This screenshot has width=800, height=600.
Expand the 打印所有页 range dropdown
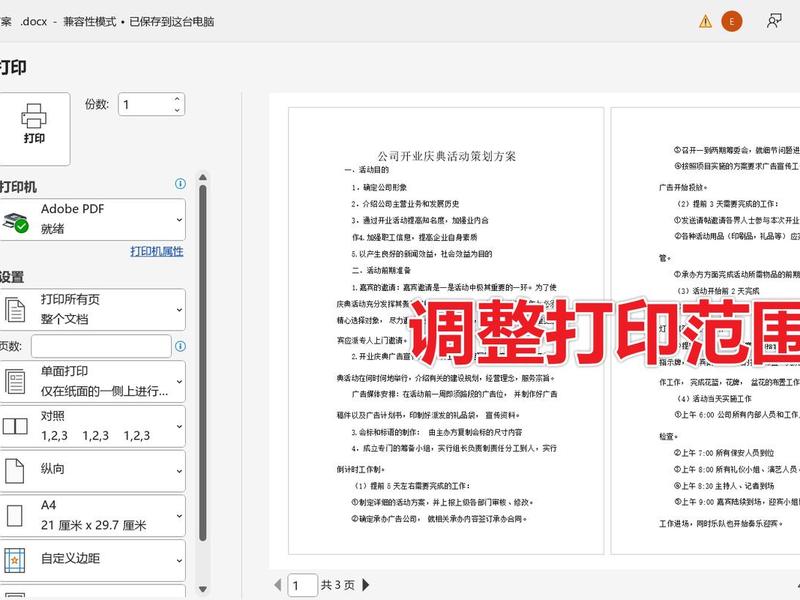pyautogui.click(x=92, y=309)
